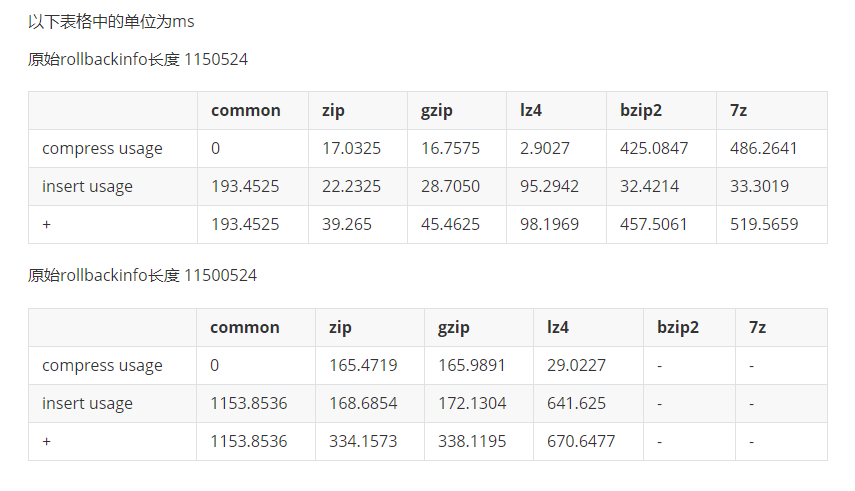The width and height of the screenshot is (855, 491).
Task: Click the rollbackinfo length 1150524 heading
Action: (138, 59)
